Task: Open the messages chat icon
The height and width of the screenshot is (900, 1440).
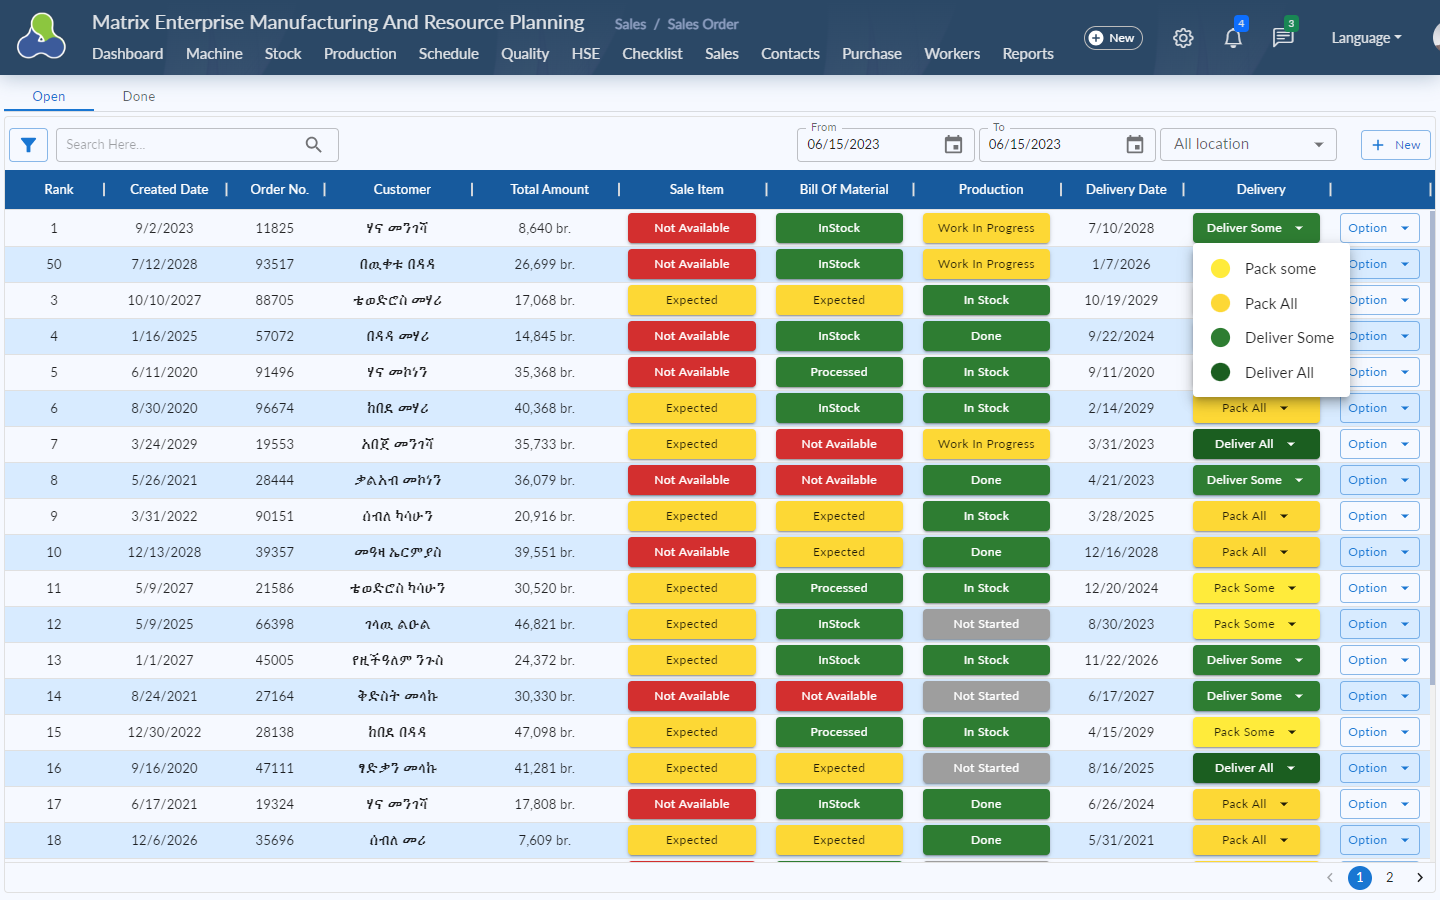Action: pos(1283,38)
